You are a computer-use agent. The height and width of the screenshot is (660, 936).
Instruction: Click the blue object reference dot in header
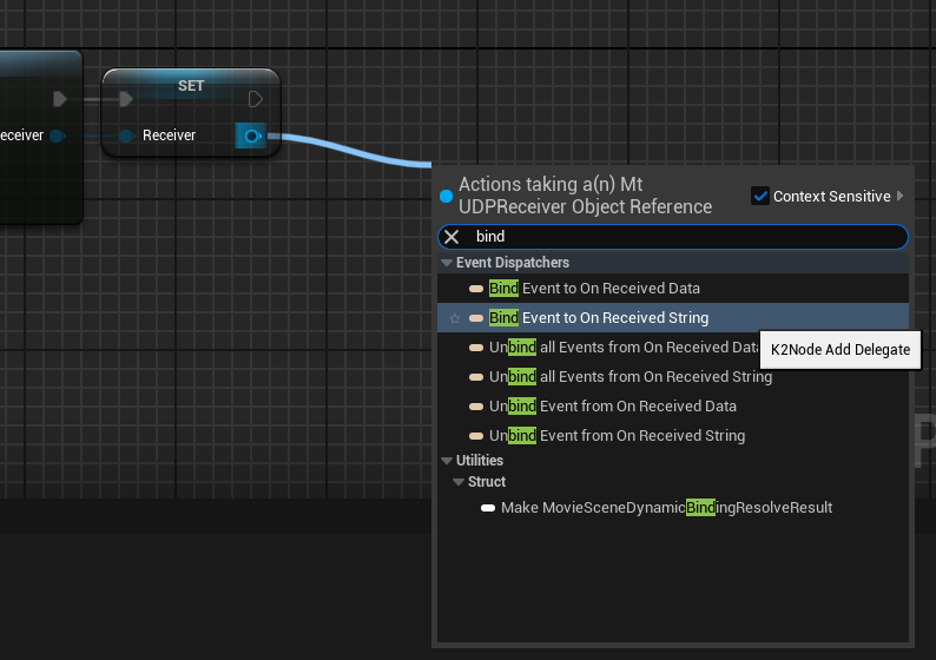point(446,196)
